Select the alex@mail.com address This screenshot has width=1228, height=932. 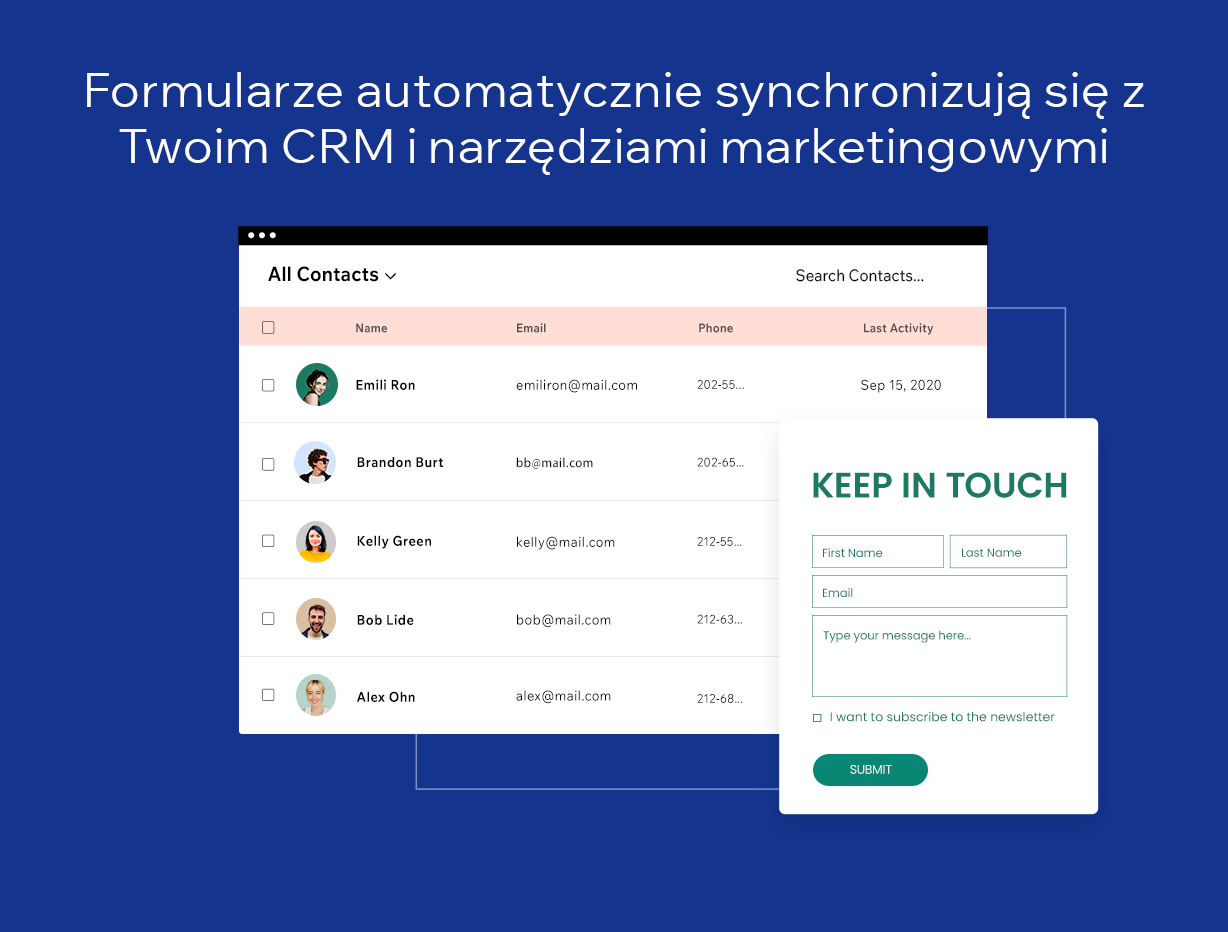pos(563,696)
